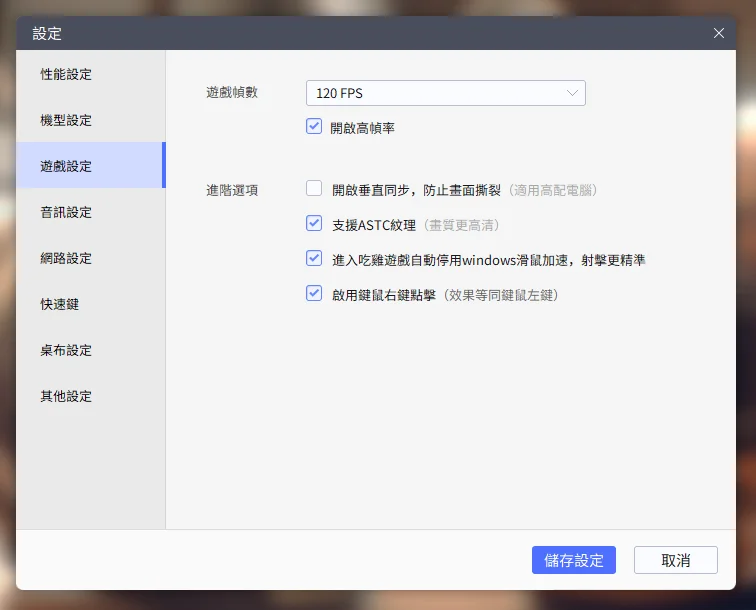
Task: Click the (效果等同鍵鼠左鍵) hint text
Action: point(501,295)
